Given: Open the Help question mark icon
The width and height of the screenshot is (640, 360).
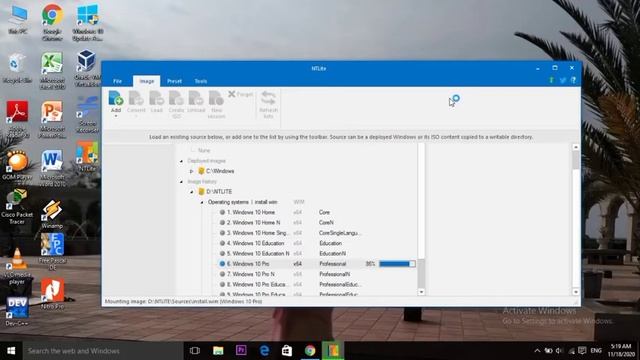Looking at the screenshot, I should pyautogui.click(x=573, y=80).
